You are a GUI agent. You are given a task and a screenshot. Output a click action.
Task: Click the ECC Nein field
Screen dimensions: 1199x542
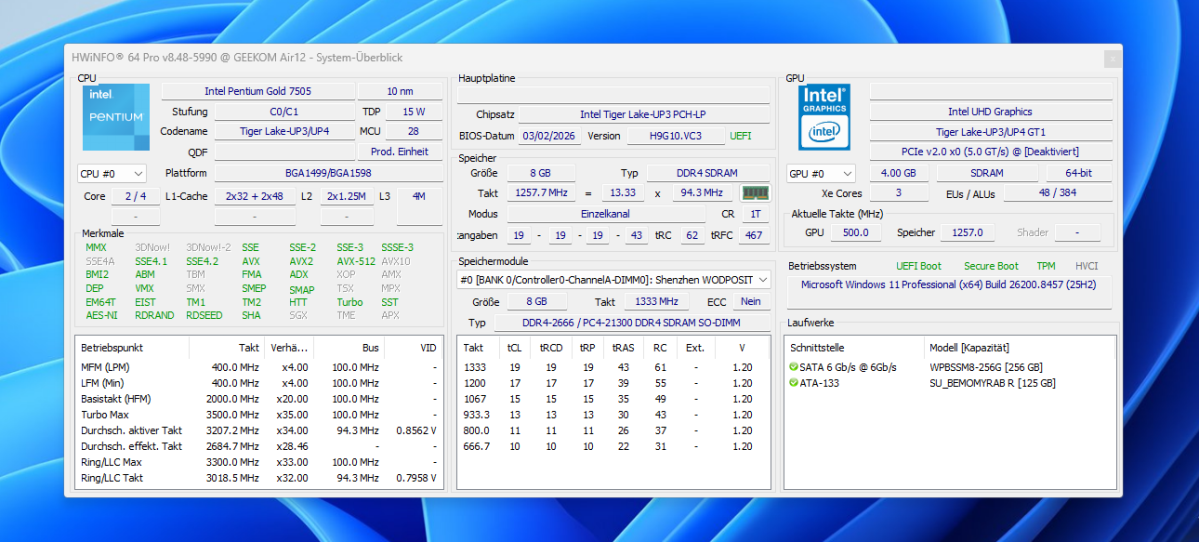(x=750, y=301)
